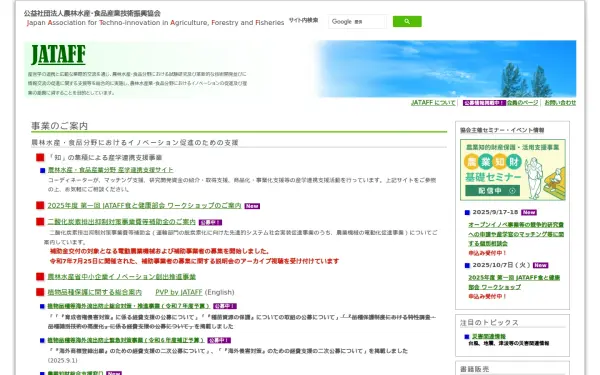600x375 pixels.
Task: Click red text '補助金交付の対象となる電動農業機械' notice
Action: pos(160,251)
